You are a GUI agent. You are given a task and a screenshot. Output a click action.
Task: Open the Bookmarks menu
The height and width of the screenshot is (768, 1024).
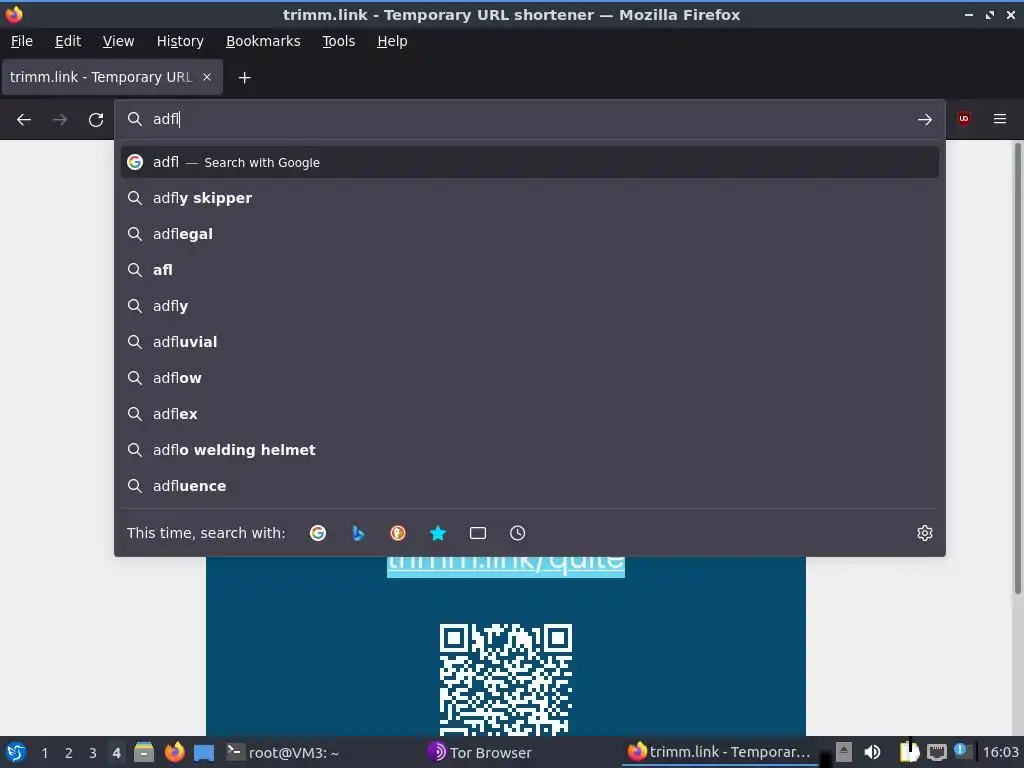tap(263, 41)
